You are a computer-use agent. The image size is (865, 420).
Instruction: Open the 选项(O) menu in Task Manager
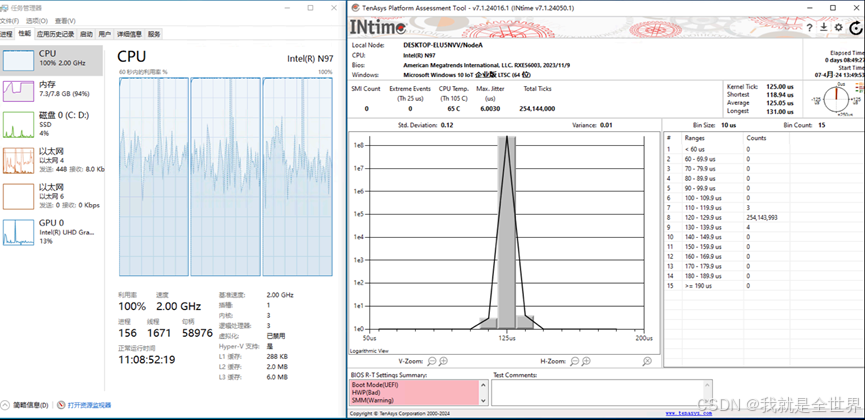(x=37, y=21)
